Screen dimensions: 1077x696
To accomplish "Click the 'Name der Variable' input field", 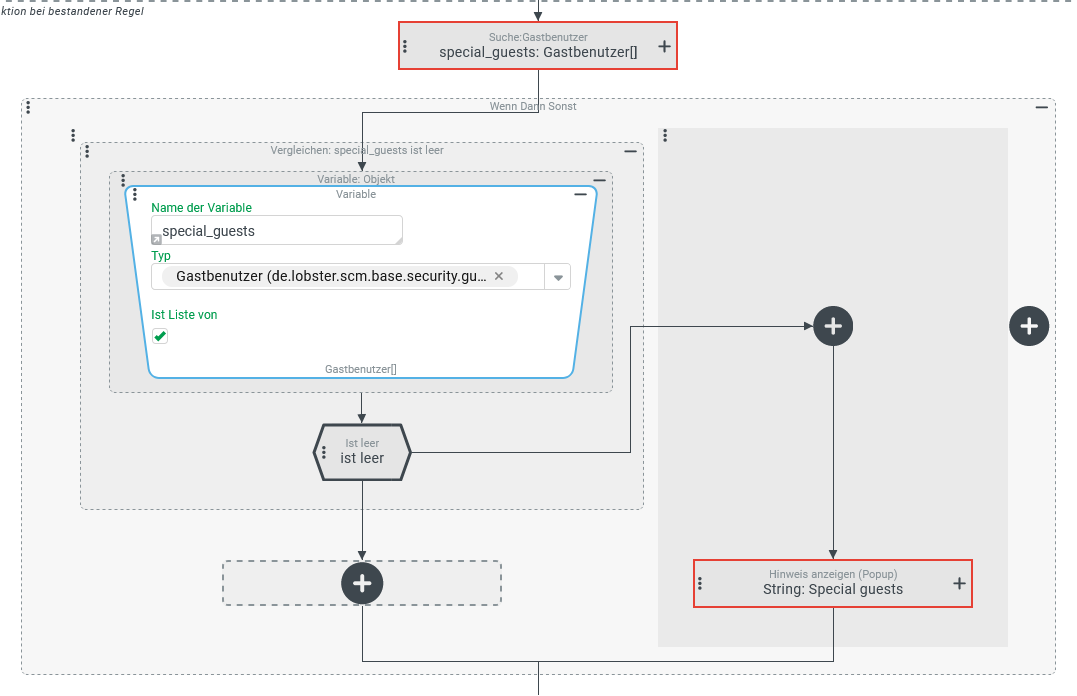I will tap(277, 231).
